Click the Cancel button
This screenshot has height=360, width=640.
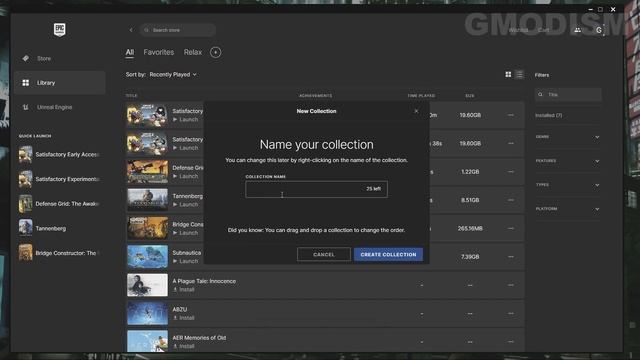(324, 254)
